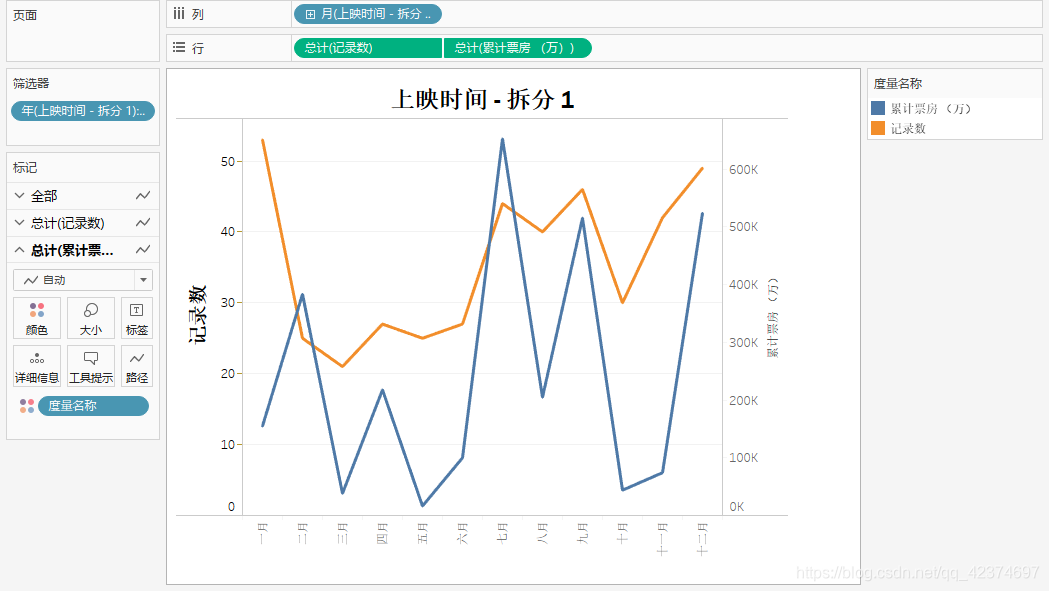The width and height of the screenshot is (1049, 591).
Task: Click the Detail (详细信息) marks button
Action: tap(37, 366)
